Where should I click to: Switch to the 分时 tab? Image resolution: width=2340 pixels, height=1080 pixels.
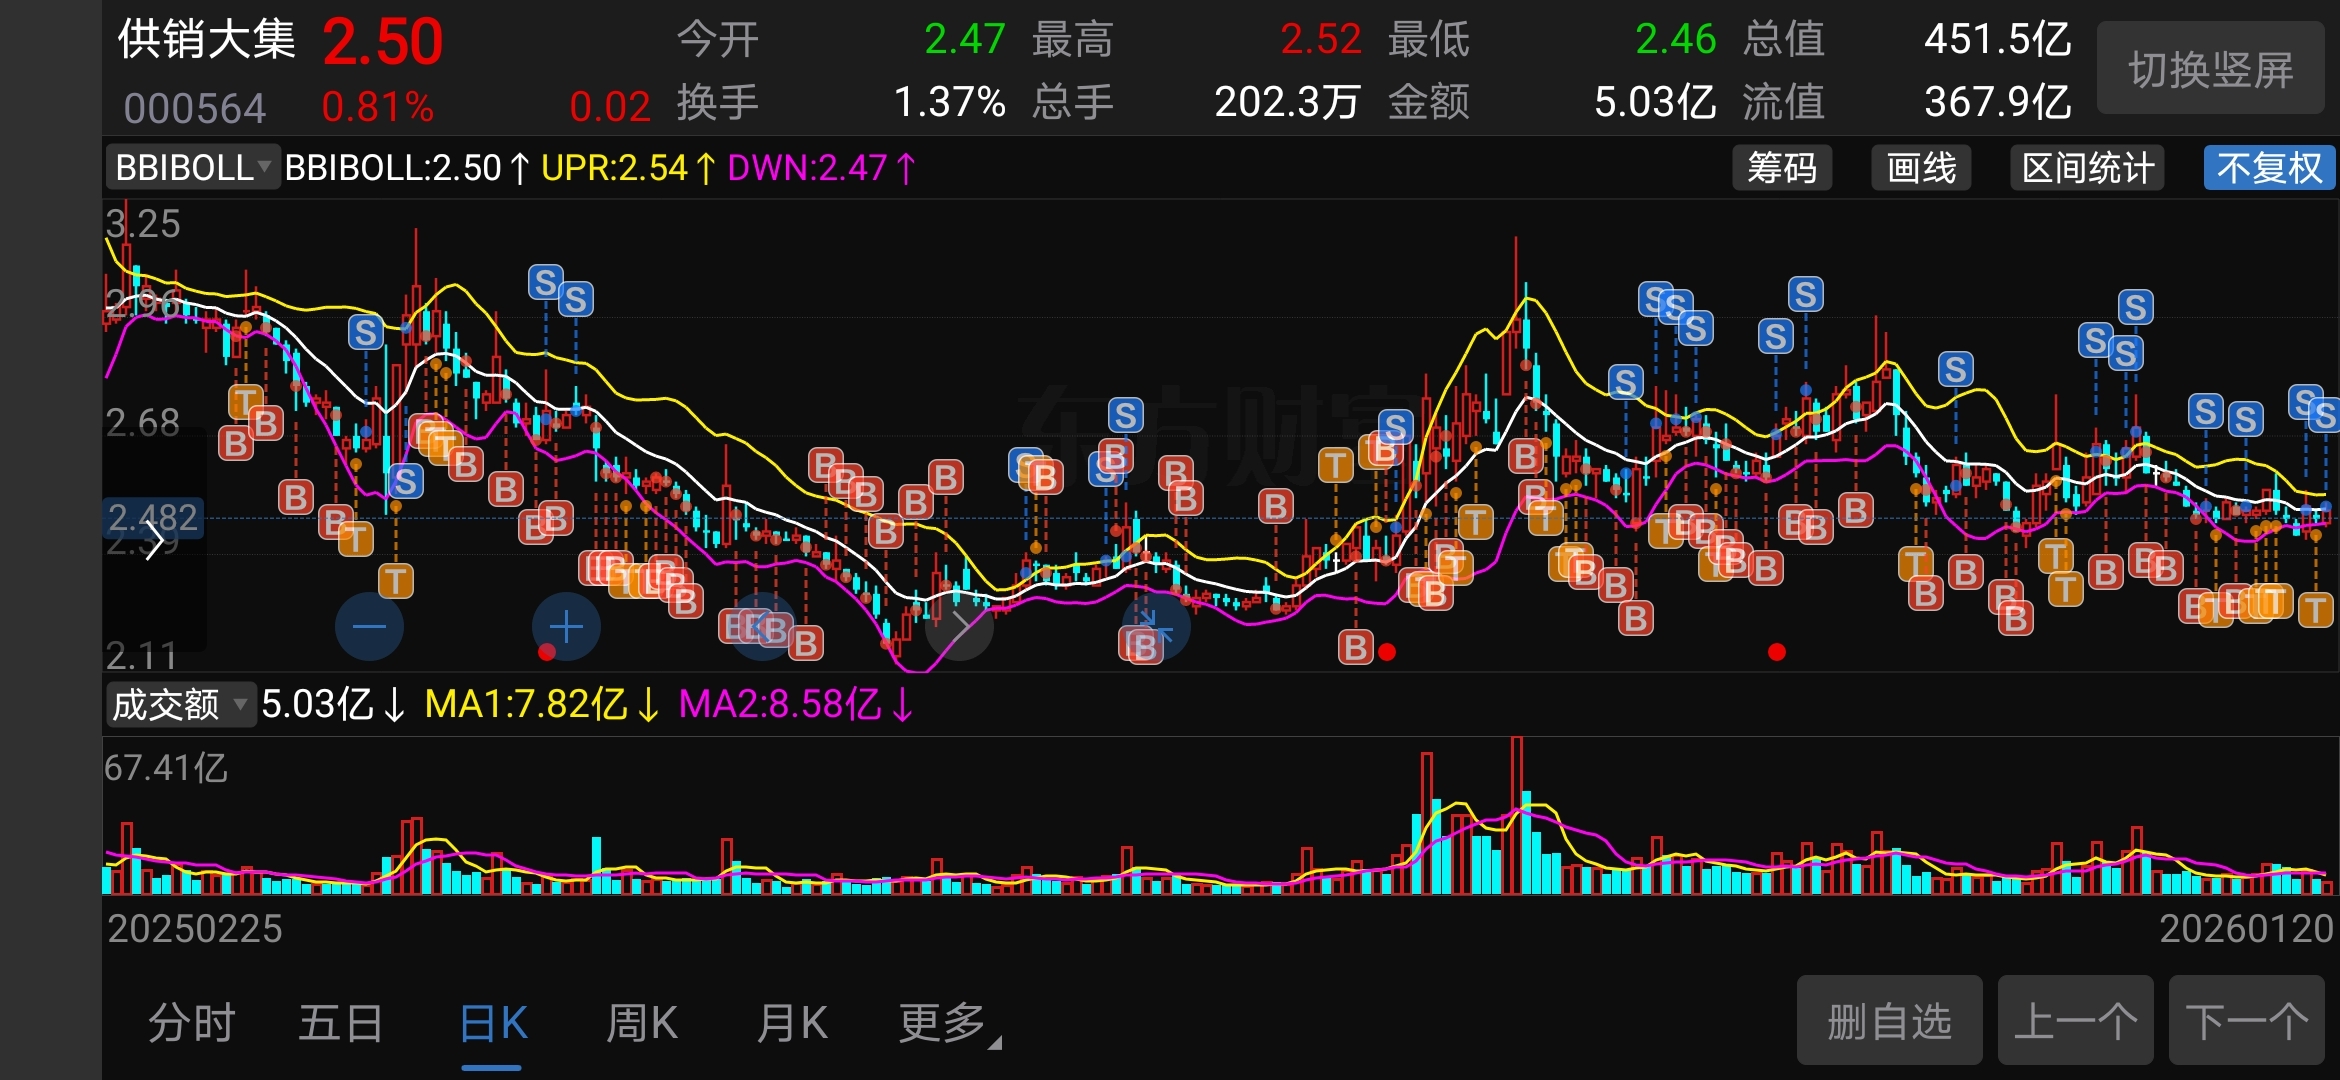pyautogui.click(x=191, y=1024)
